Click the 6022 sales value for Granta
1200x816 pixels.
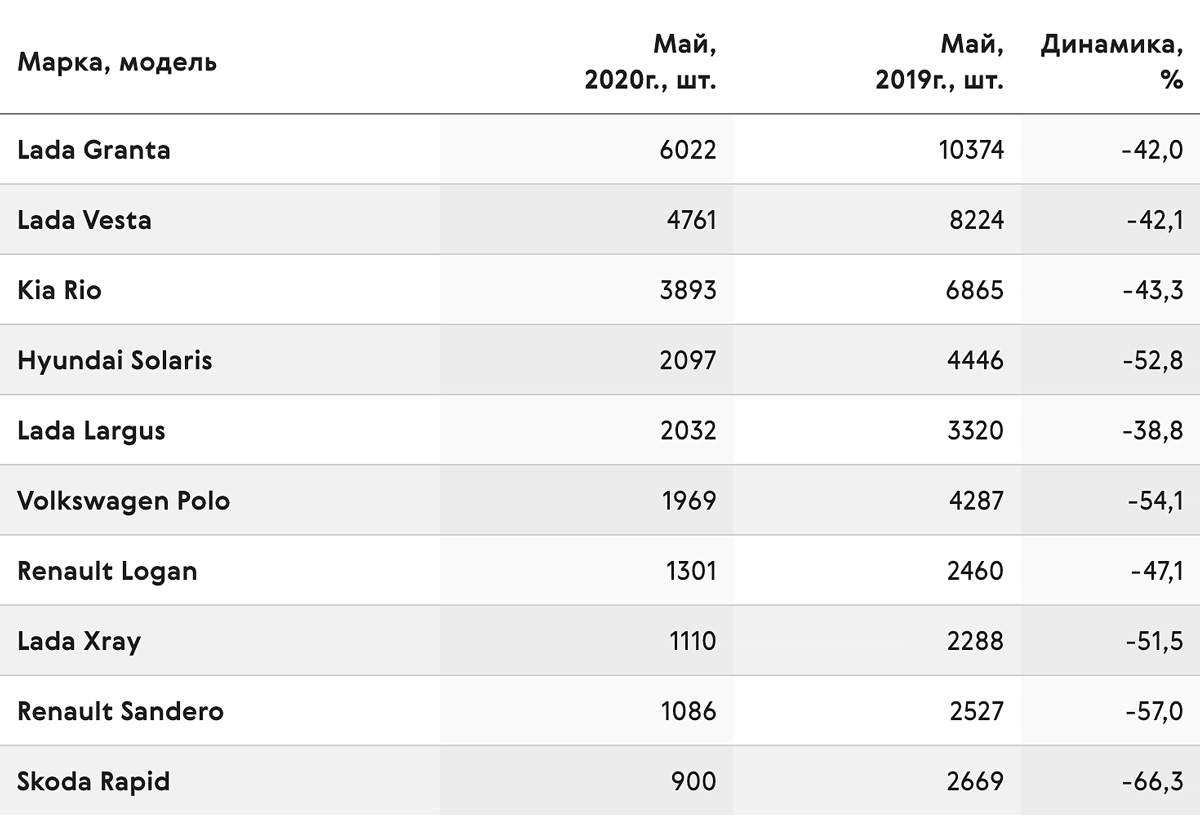pyautogui.click(x=688, y=150)
